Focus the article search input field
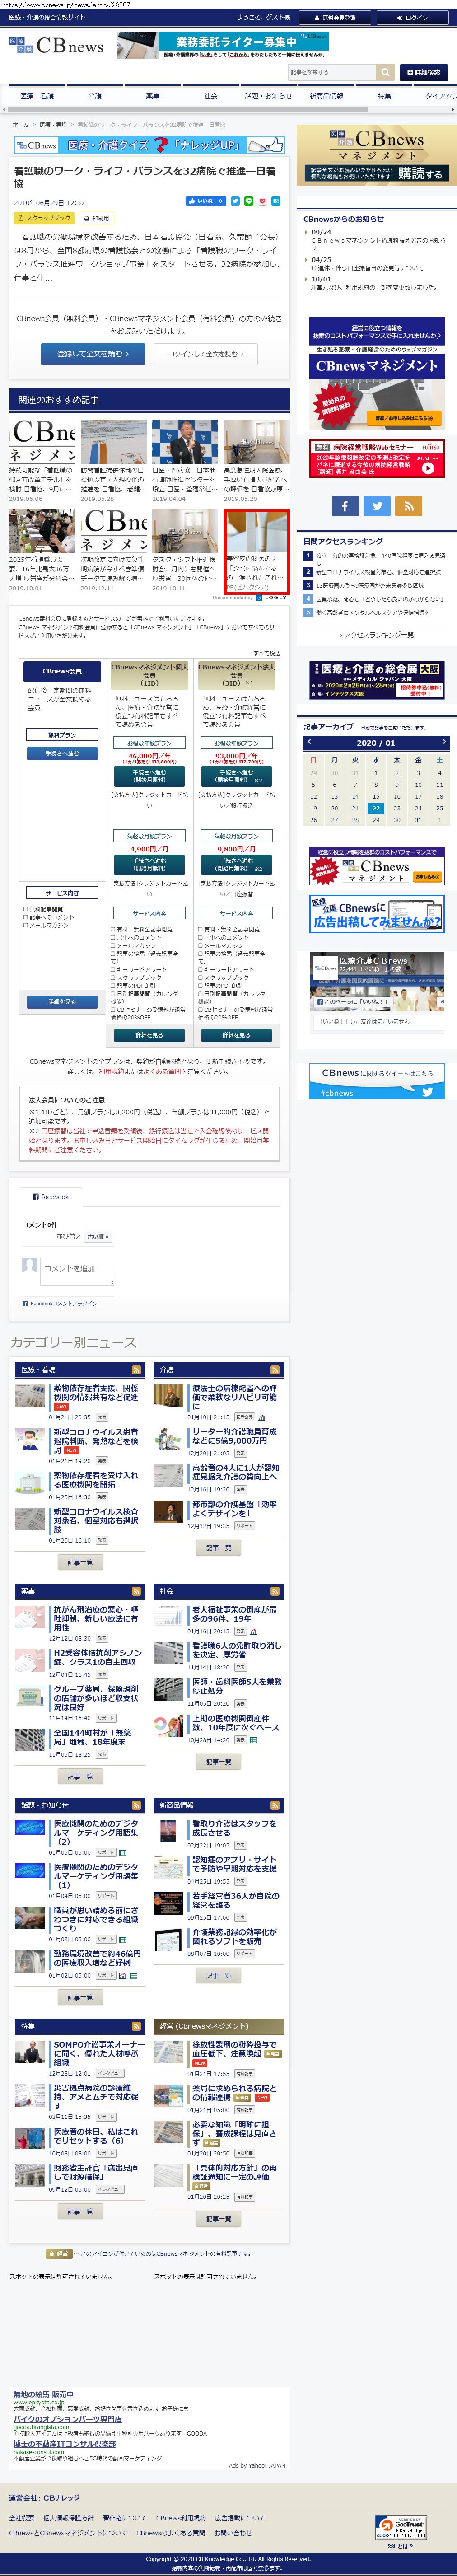This screenshot has width=457, height=2576. coord(331,72)
